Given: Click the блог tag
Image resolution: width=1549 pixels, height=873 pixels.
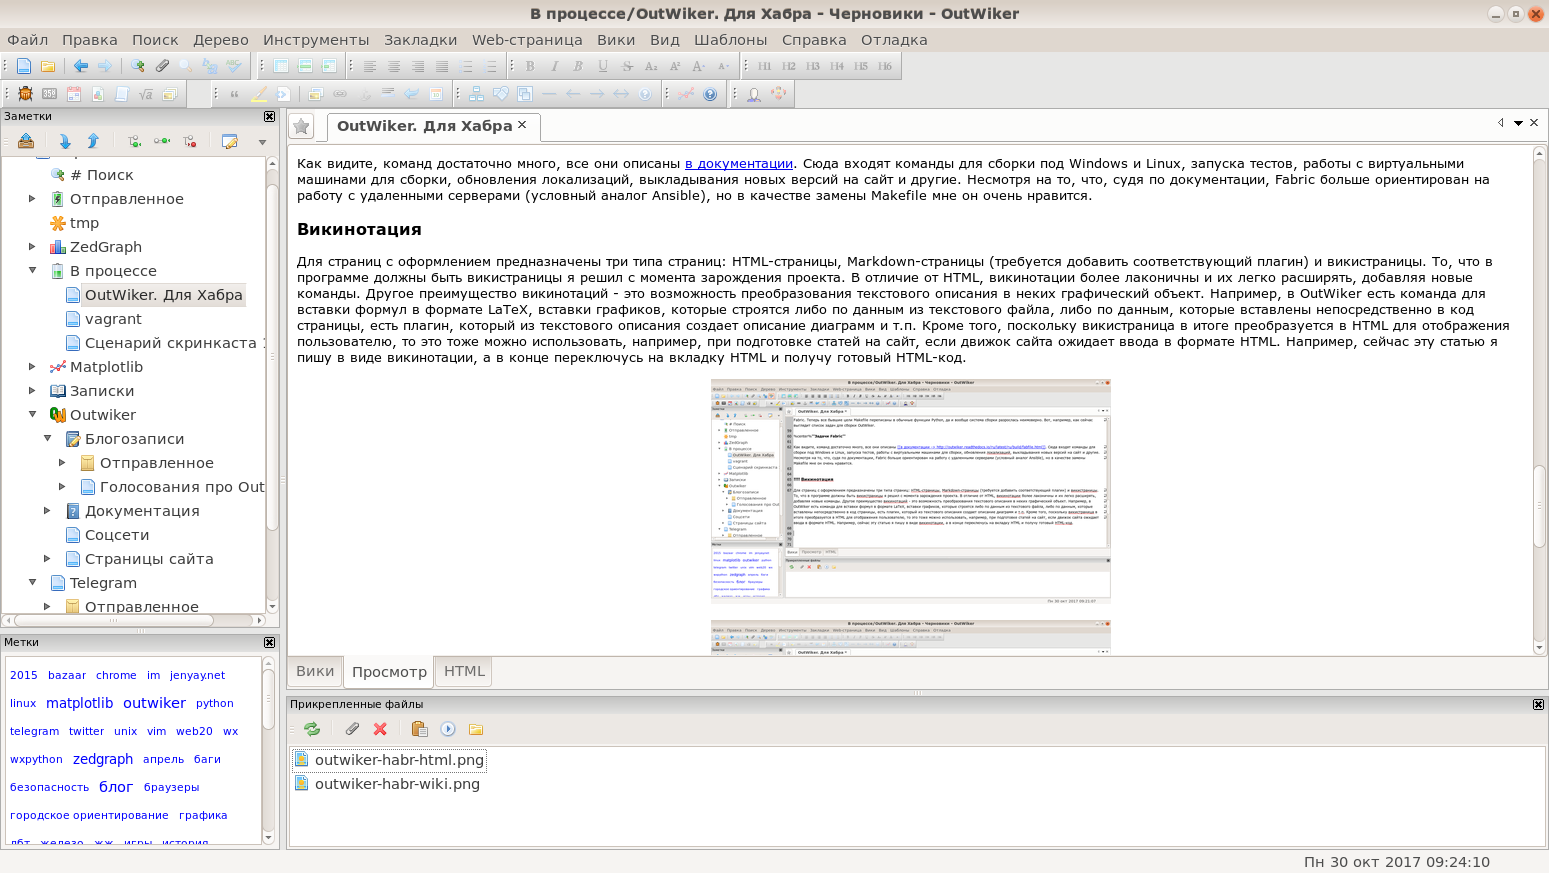Looking at the screenshot, I should [x=116, y=787].
